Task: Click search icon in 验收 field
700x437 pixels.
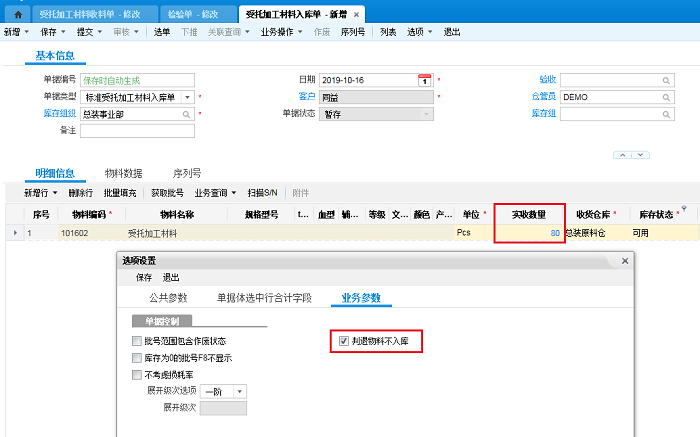Action: (x=665, y=80)
